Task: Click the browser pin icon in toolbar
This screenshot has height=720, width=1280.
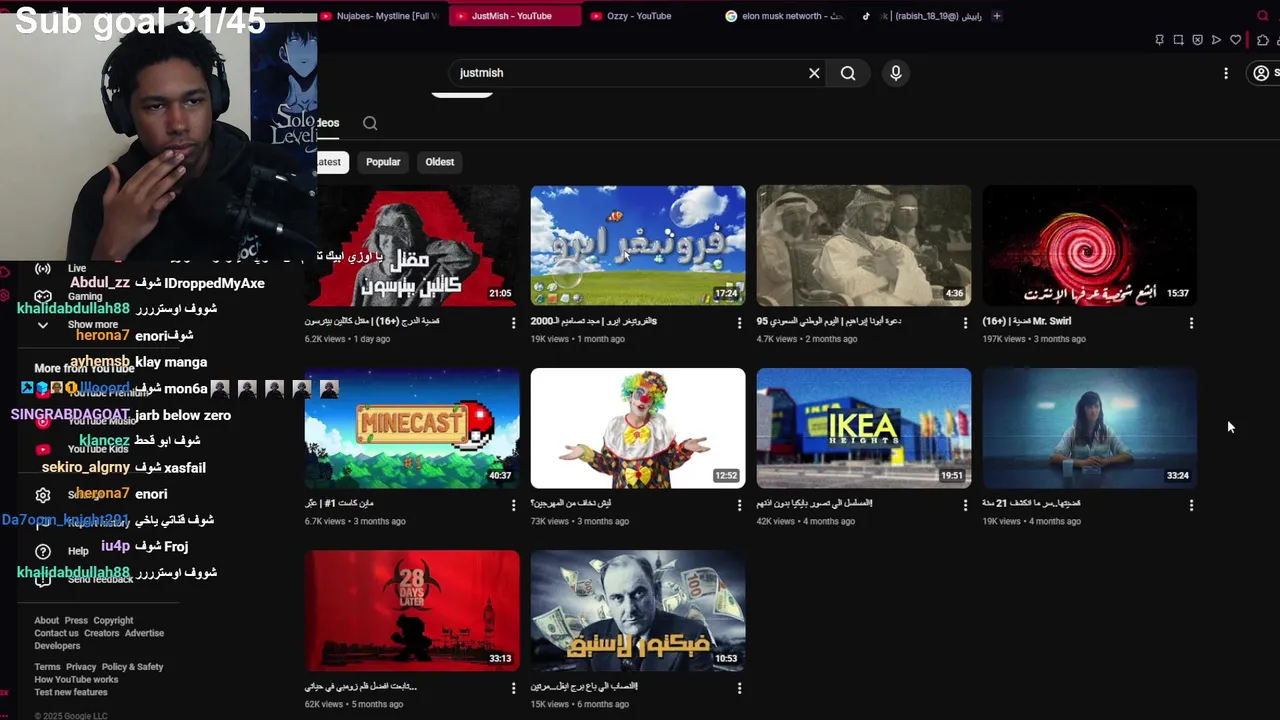Action: click(x=1159, y=40)
